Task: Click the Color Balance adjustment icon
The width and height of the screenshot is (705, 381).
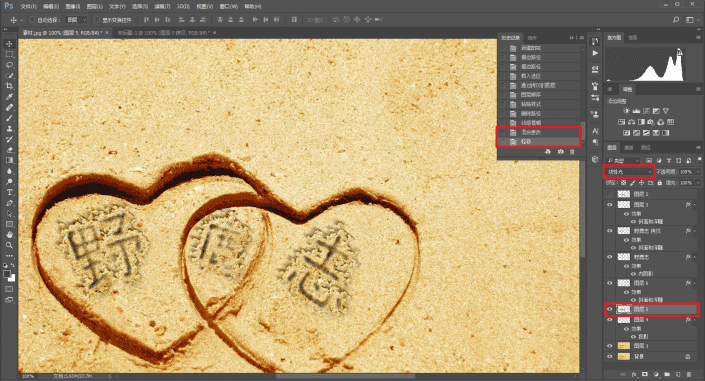Action: 631,122
